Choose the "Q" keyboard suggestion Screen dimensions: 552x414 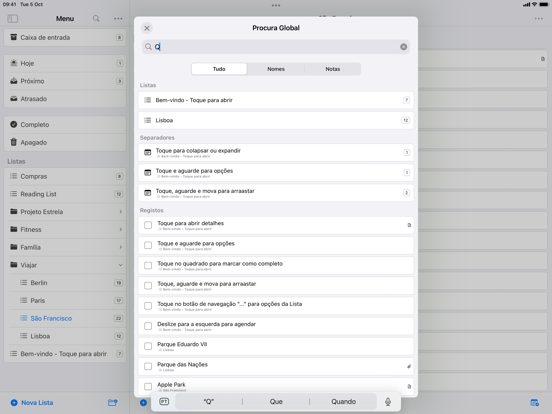coord(209,401)
